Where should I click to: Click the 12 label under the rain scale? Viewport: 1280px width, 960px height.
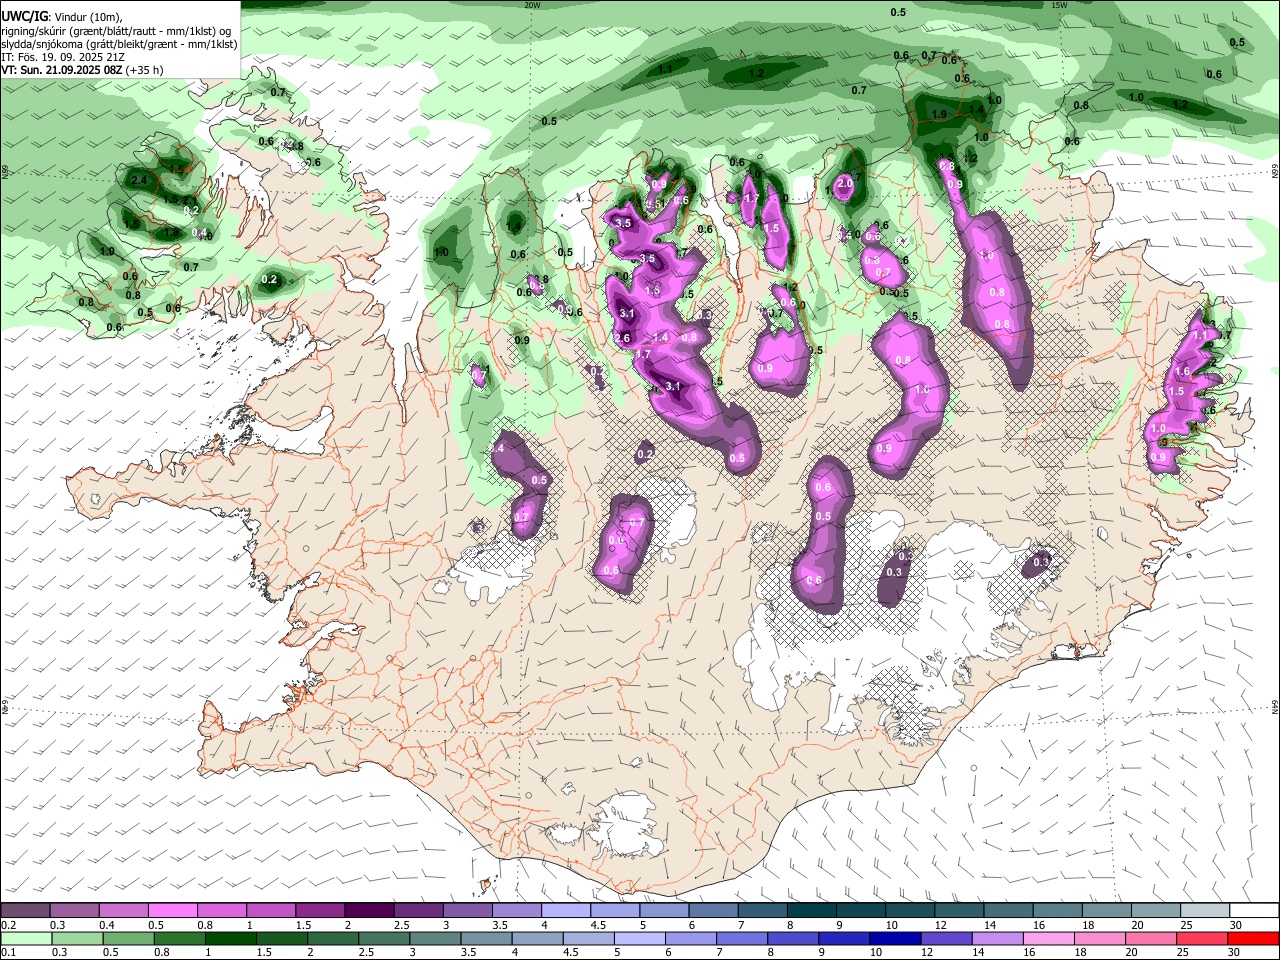pyautogui.click(x=926, y=953)
